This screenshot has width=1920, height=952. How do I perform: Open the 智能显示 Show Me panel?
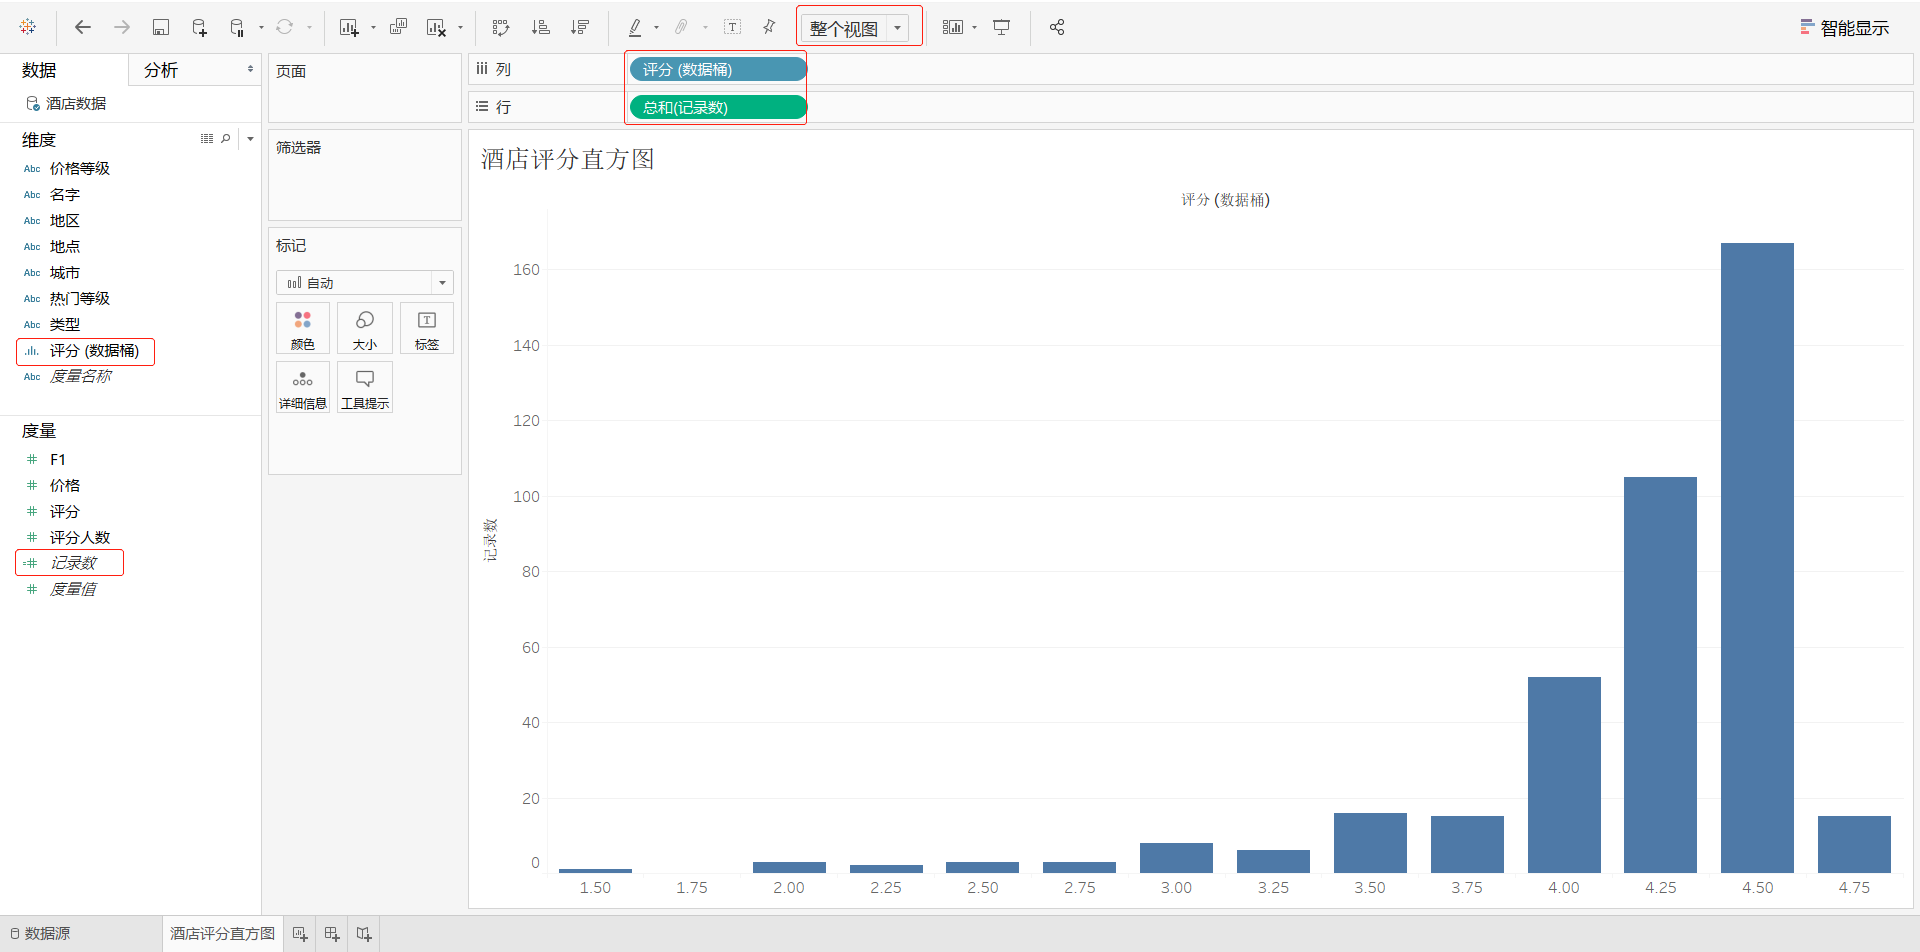[1844, 28]
